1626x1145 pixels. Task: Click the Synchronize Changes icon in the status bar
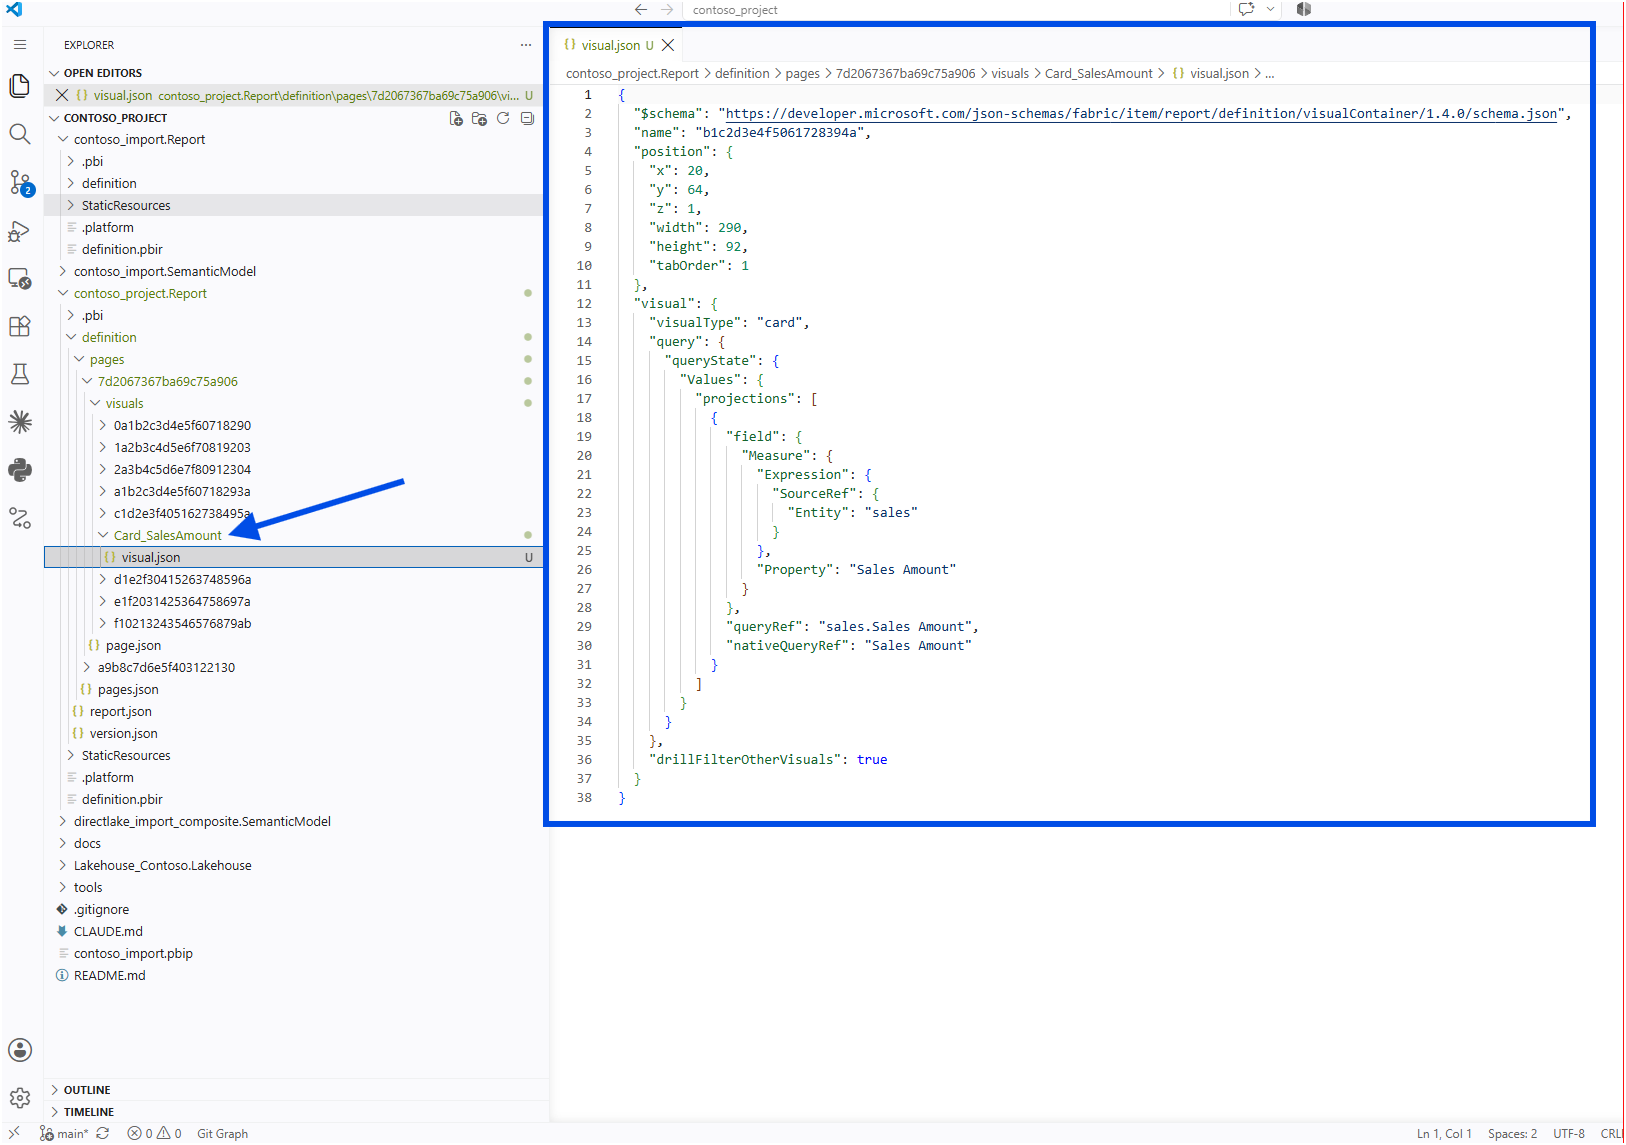point(103,1133)
